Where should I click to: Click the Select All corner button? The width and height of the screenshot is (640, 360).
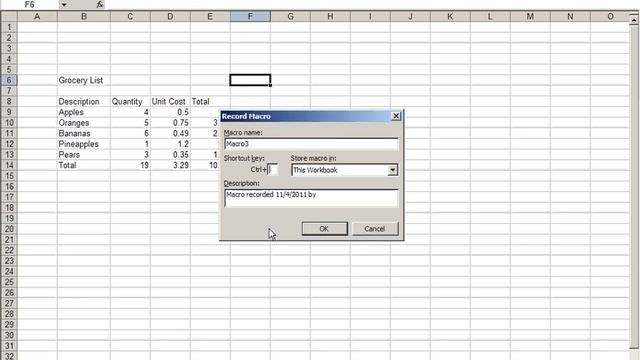(9, 17)
